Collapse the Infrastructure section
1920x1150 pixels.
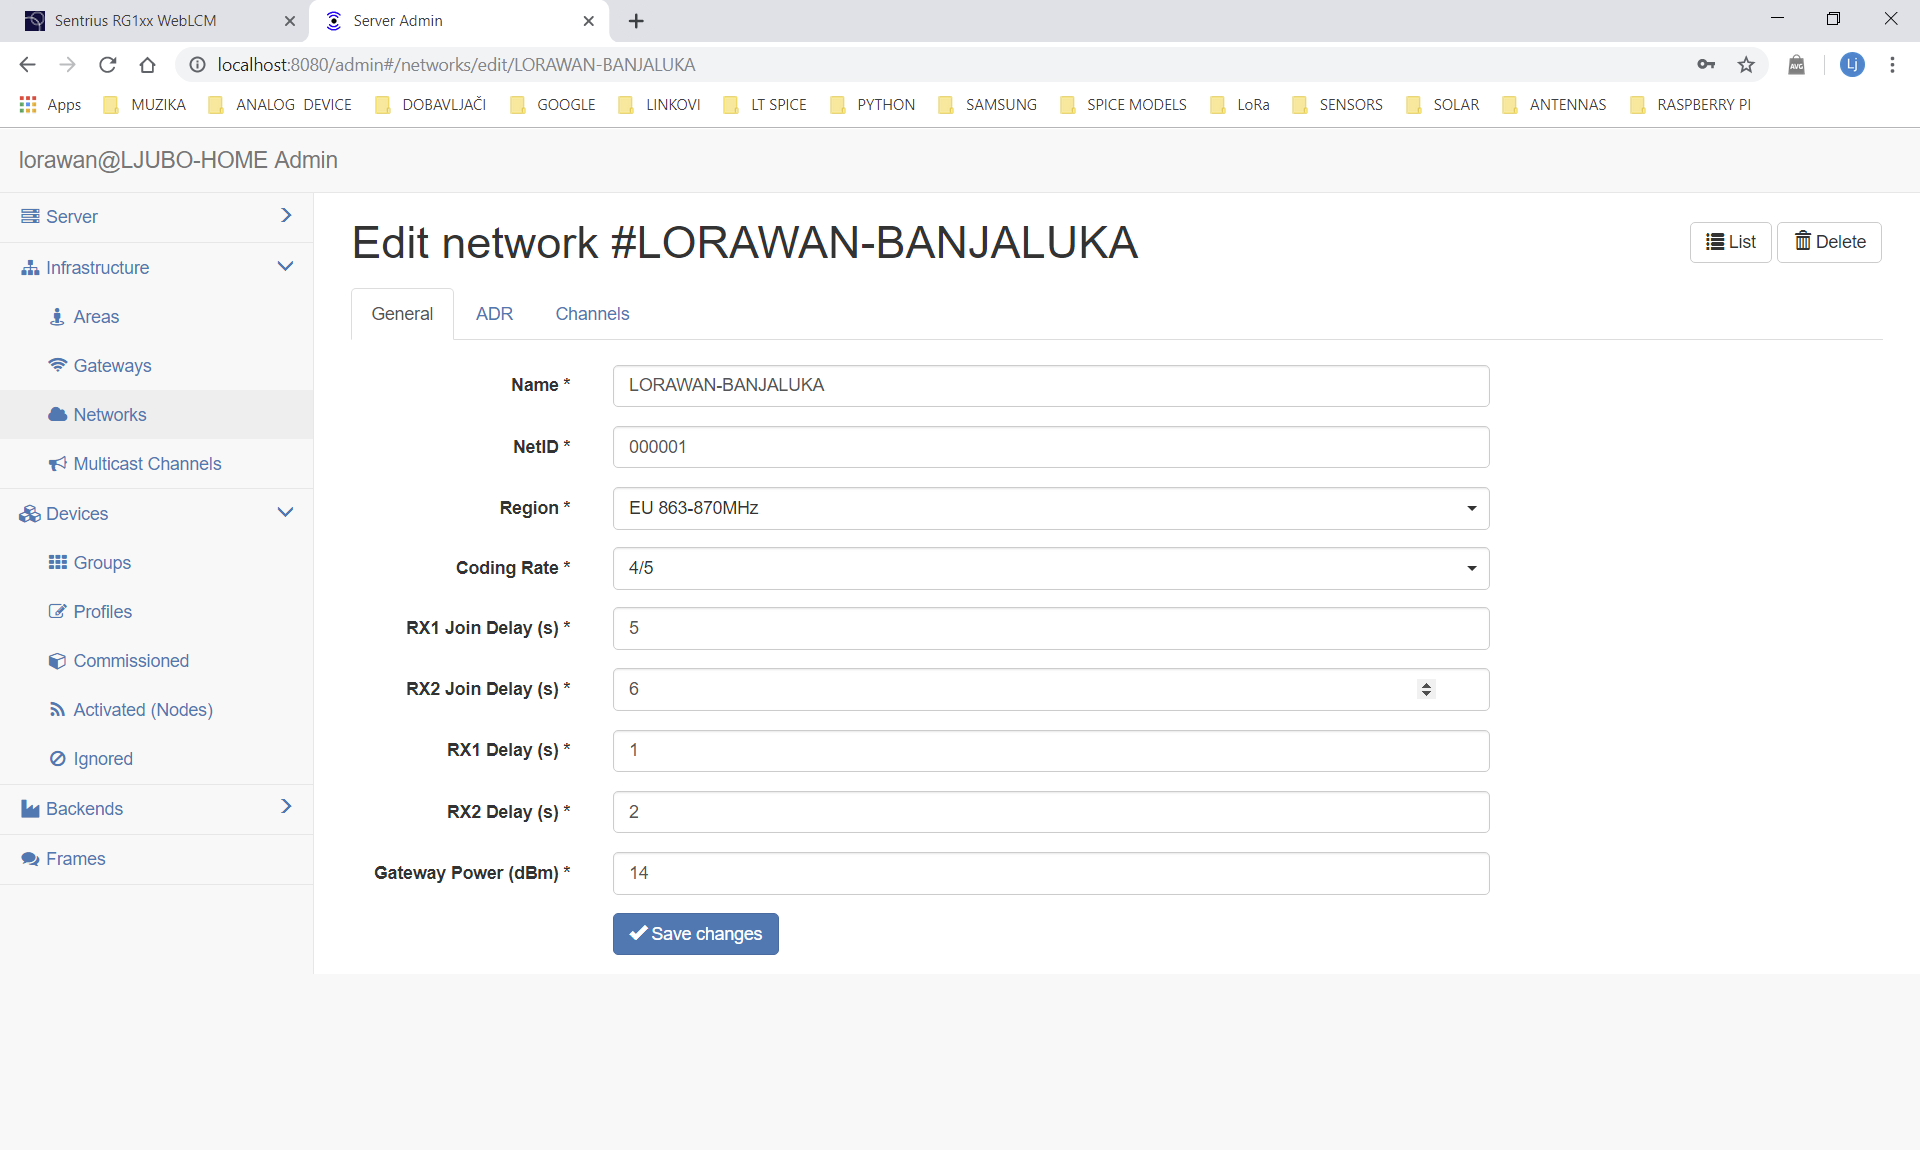(286, 266)
